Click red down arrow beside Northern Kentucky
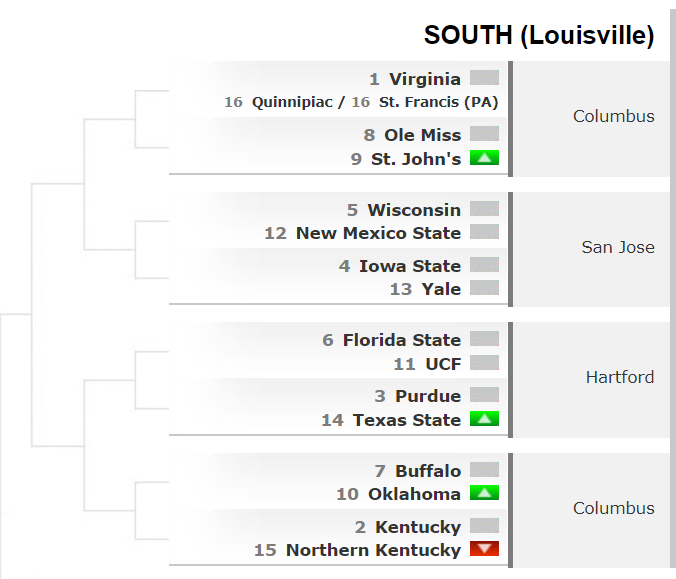Screen dimensions: 676x579 tap(484, 549)
